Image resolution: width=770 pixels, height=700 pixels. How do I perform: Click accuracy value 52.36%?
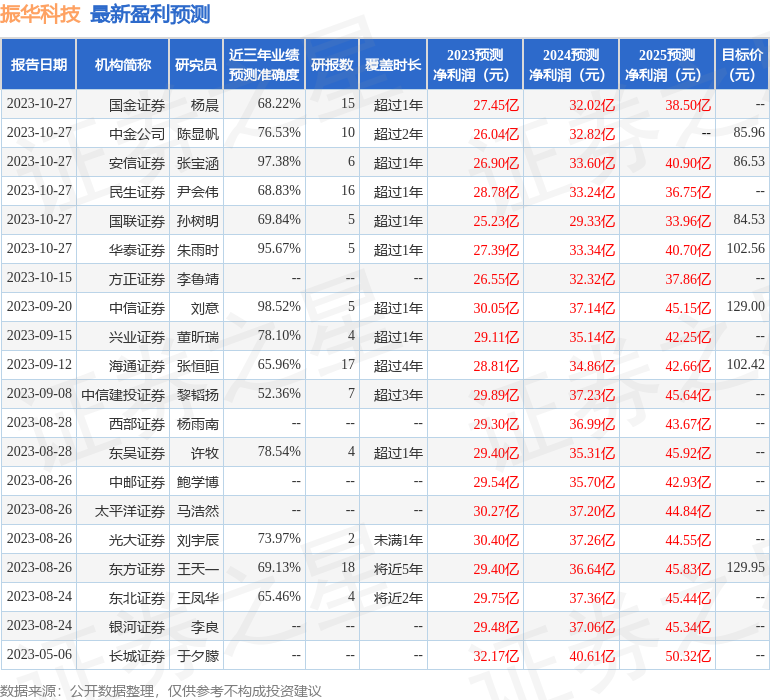pos(279,393)
